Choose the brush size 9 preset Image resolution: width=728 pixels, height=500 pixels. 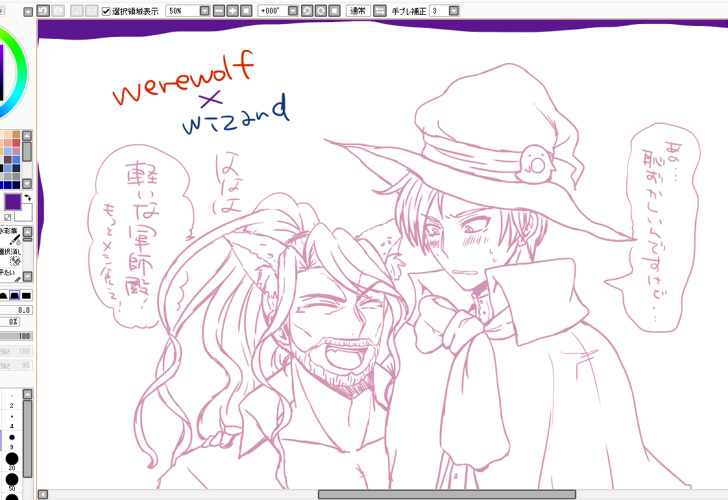point(12,440)
